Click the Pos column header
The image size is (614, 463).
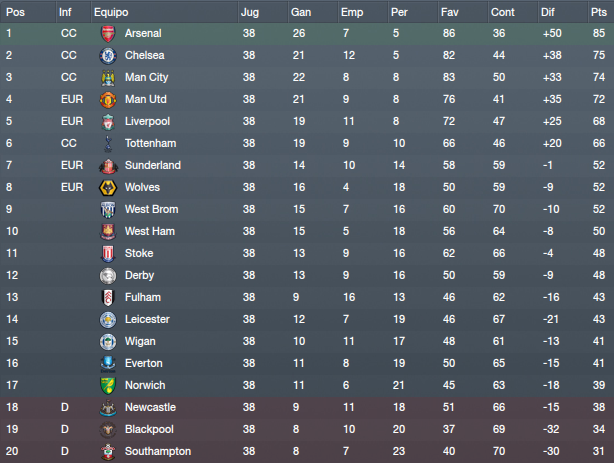15,12
